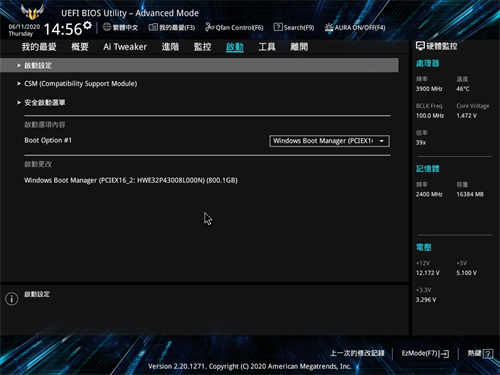Click the 2400 MHz memory frequency value
The height and width of the screenshot is (375, 500).
pyautogui.click(x=429, y=194)
